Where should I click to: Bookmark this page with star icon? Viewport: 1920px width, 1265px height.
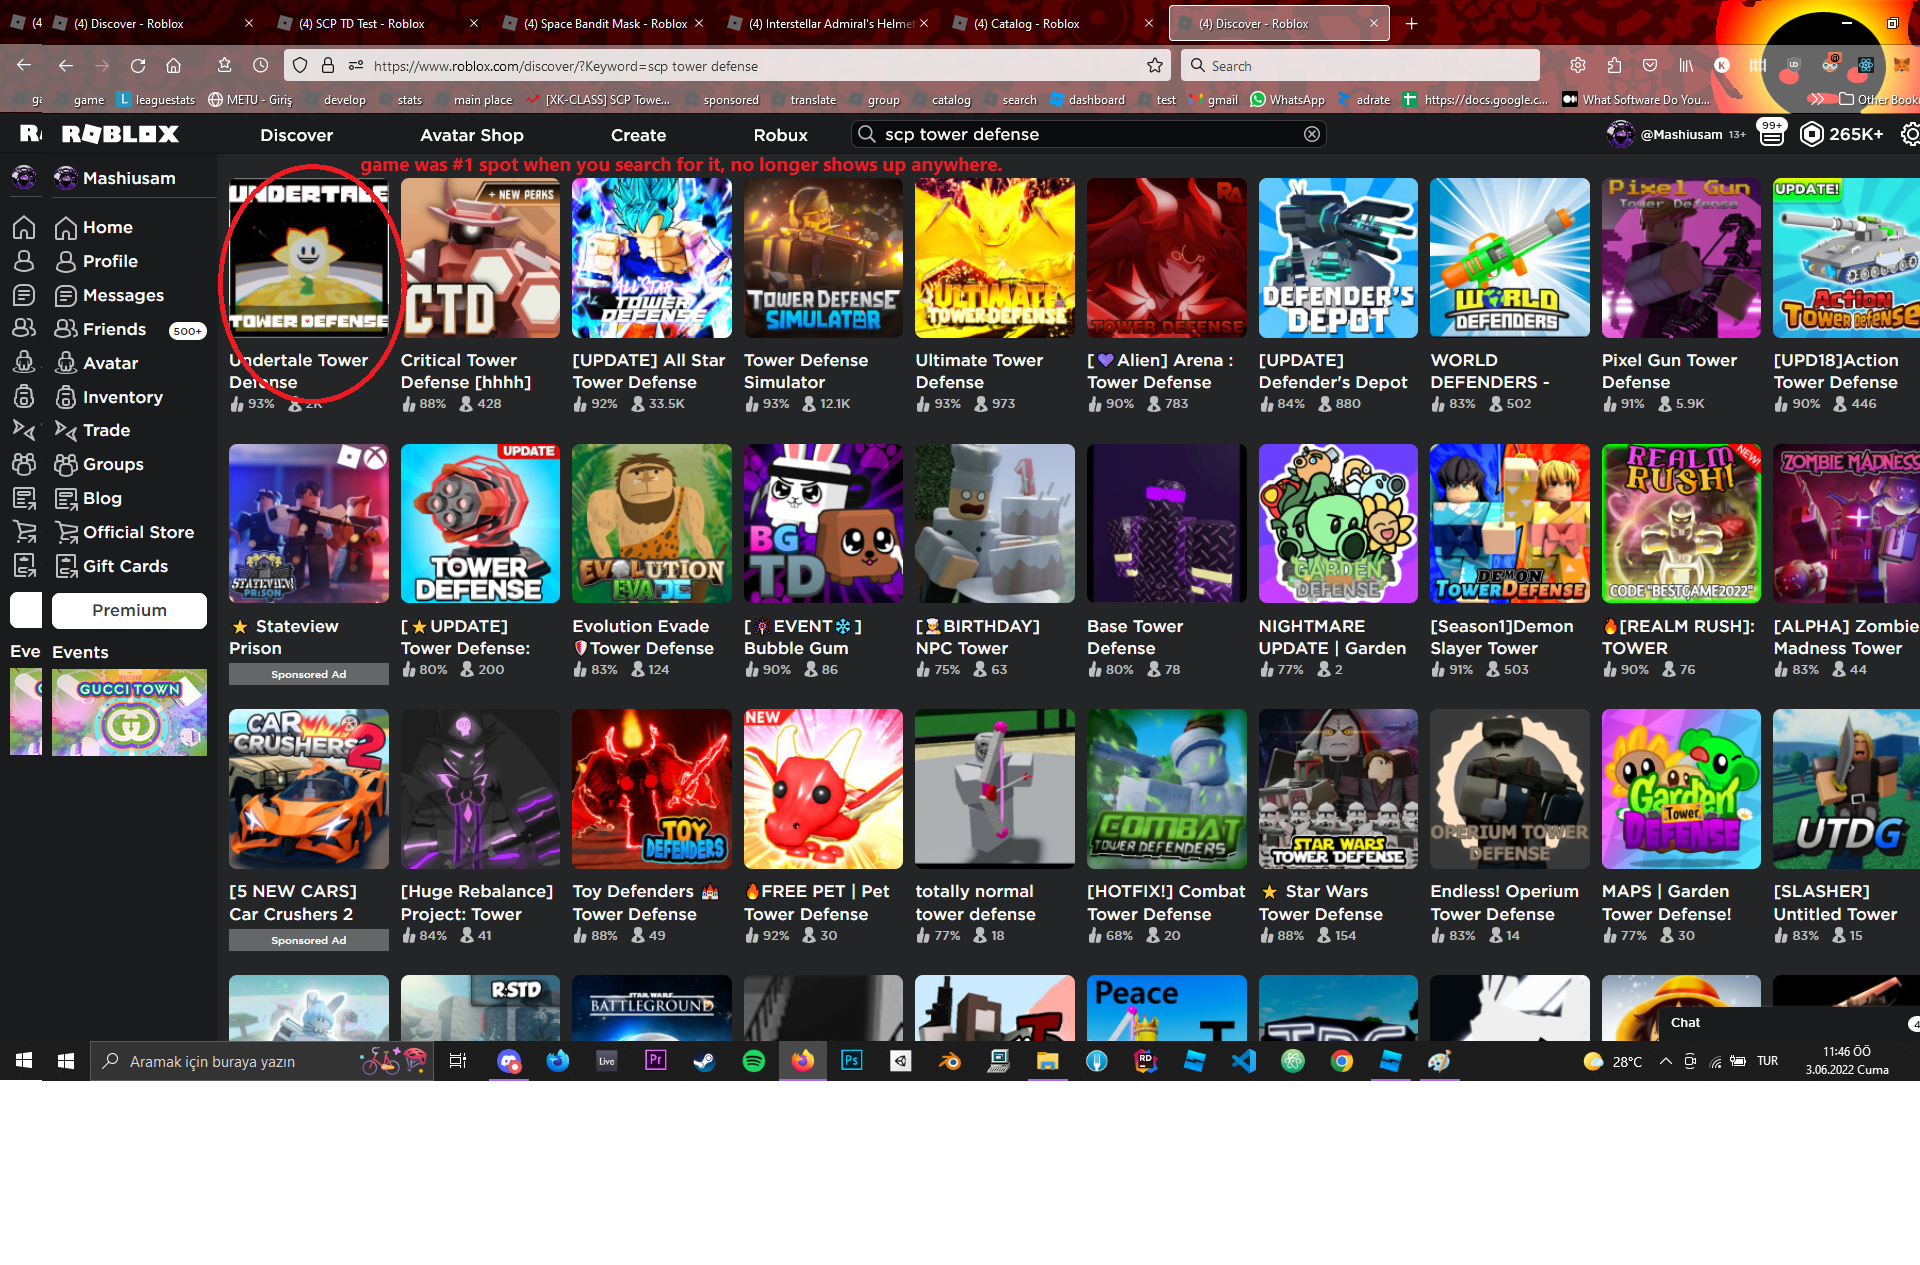[x=1155, y=66]
